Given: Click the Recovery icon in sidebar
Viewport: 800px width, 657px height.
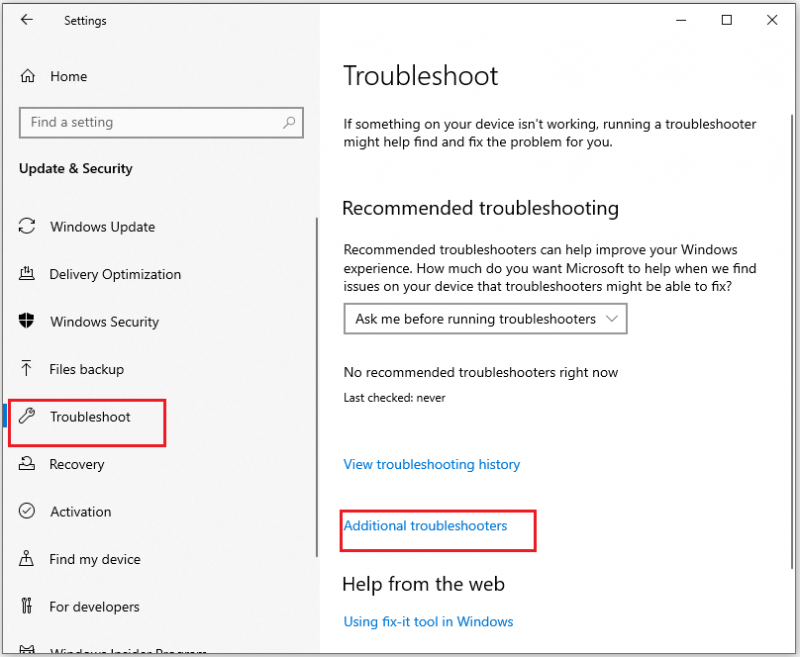Looking at the screenshot, I should 27,463.
